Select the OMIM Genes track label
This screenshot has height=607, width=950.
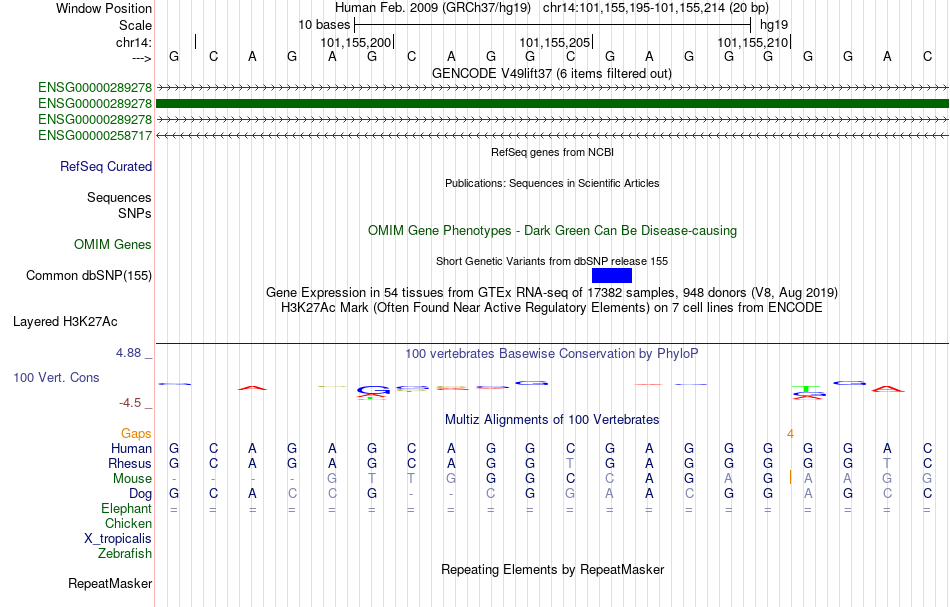tap(113, 244)
